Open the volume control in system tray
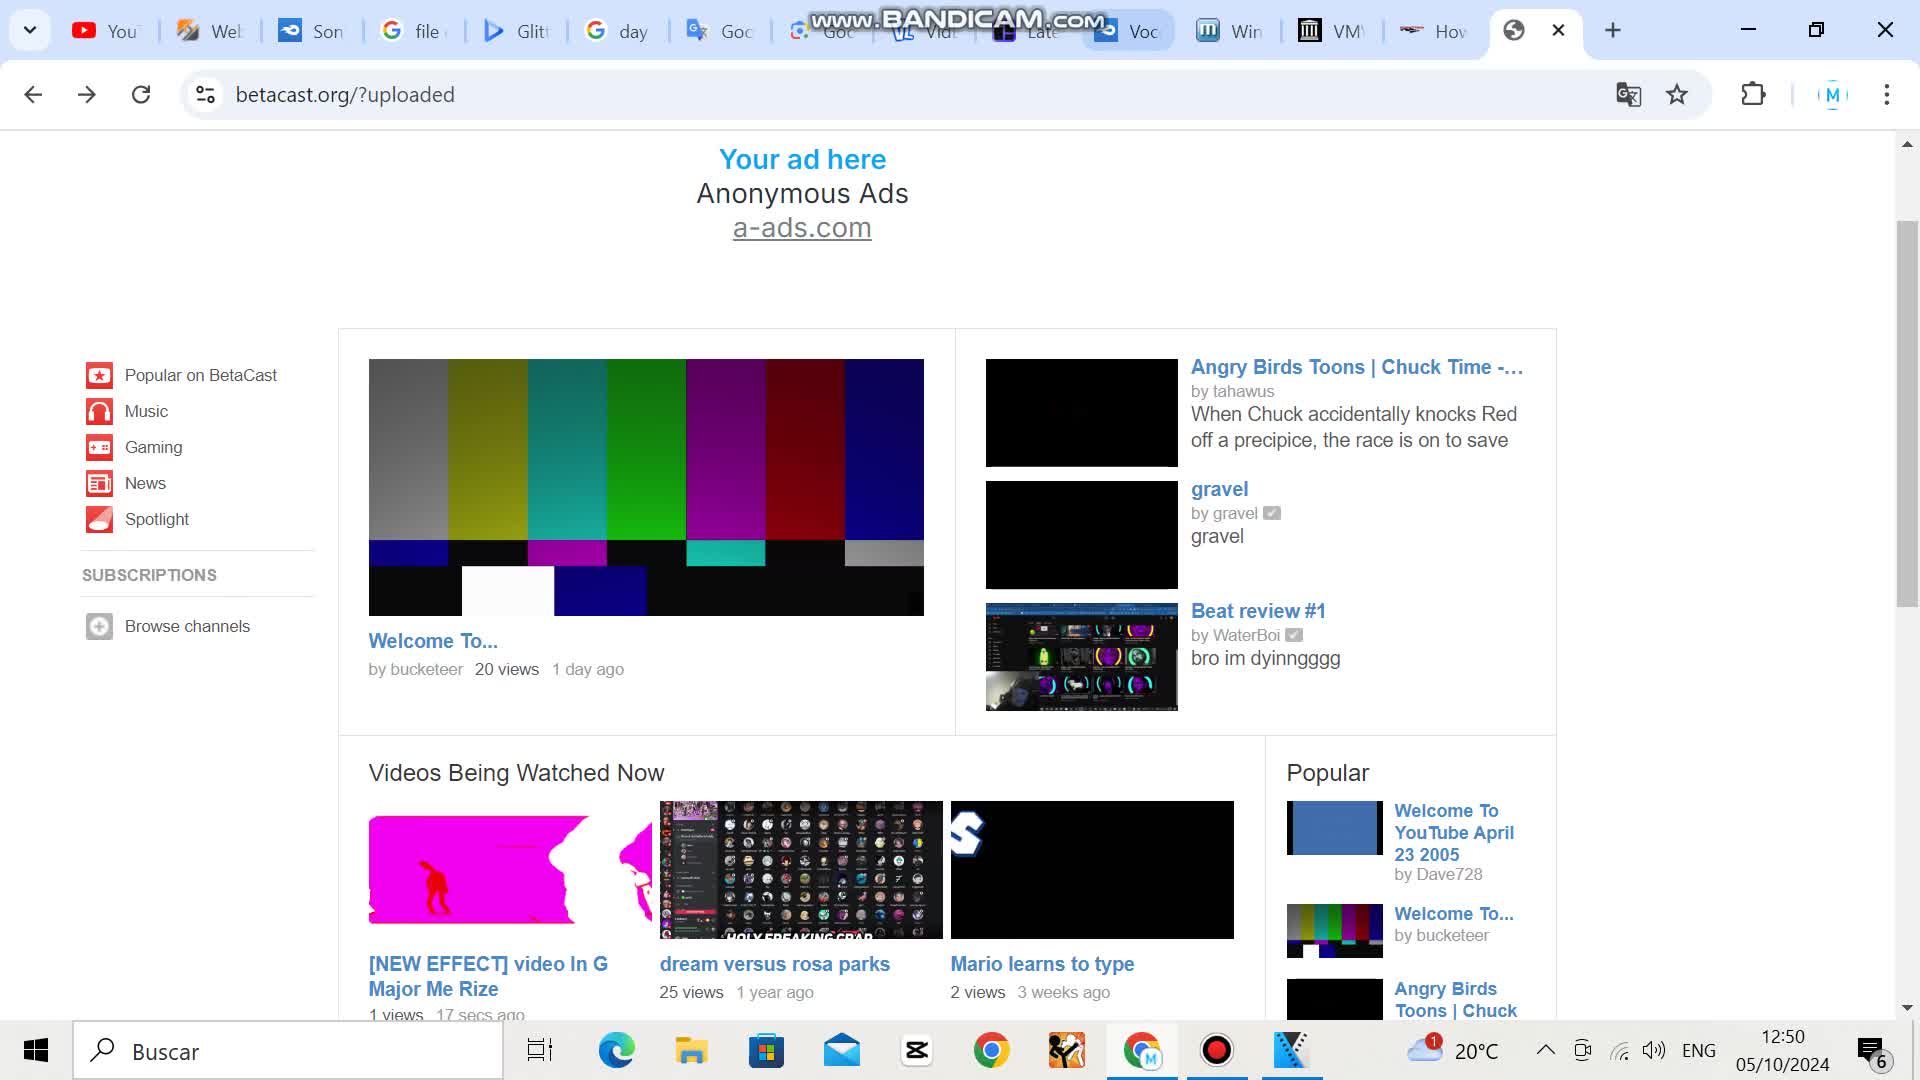 [1654, 1050]
